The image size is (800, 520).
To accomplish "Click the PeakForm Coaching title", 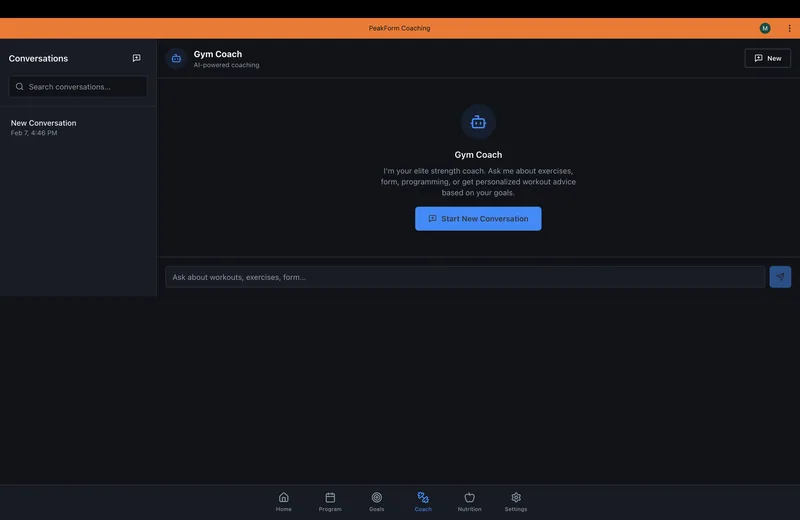I will coord(399,28).
